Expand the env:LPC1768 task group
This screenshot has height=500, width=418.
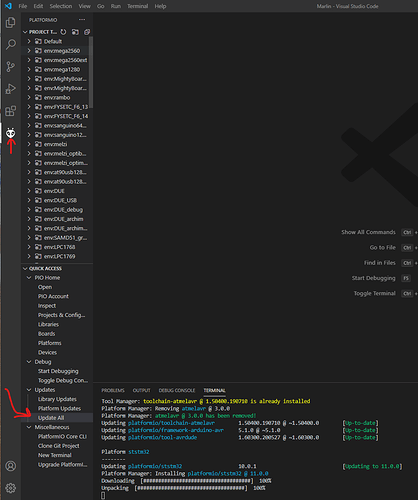tap(29, 247)
